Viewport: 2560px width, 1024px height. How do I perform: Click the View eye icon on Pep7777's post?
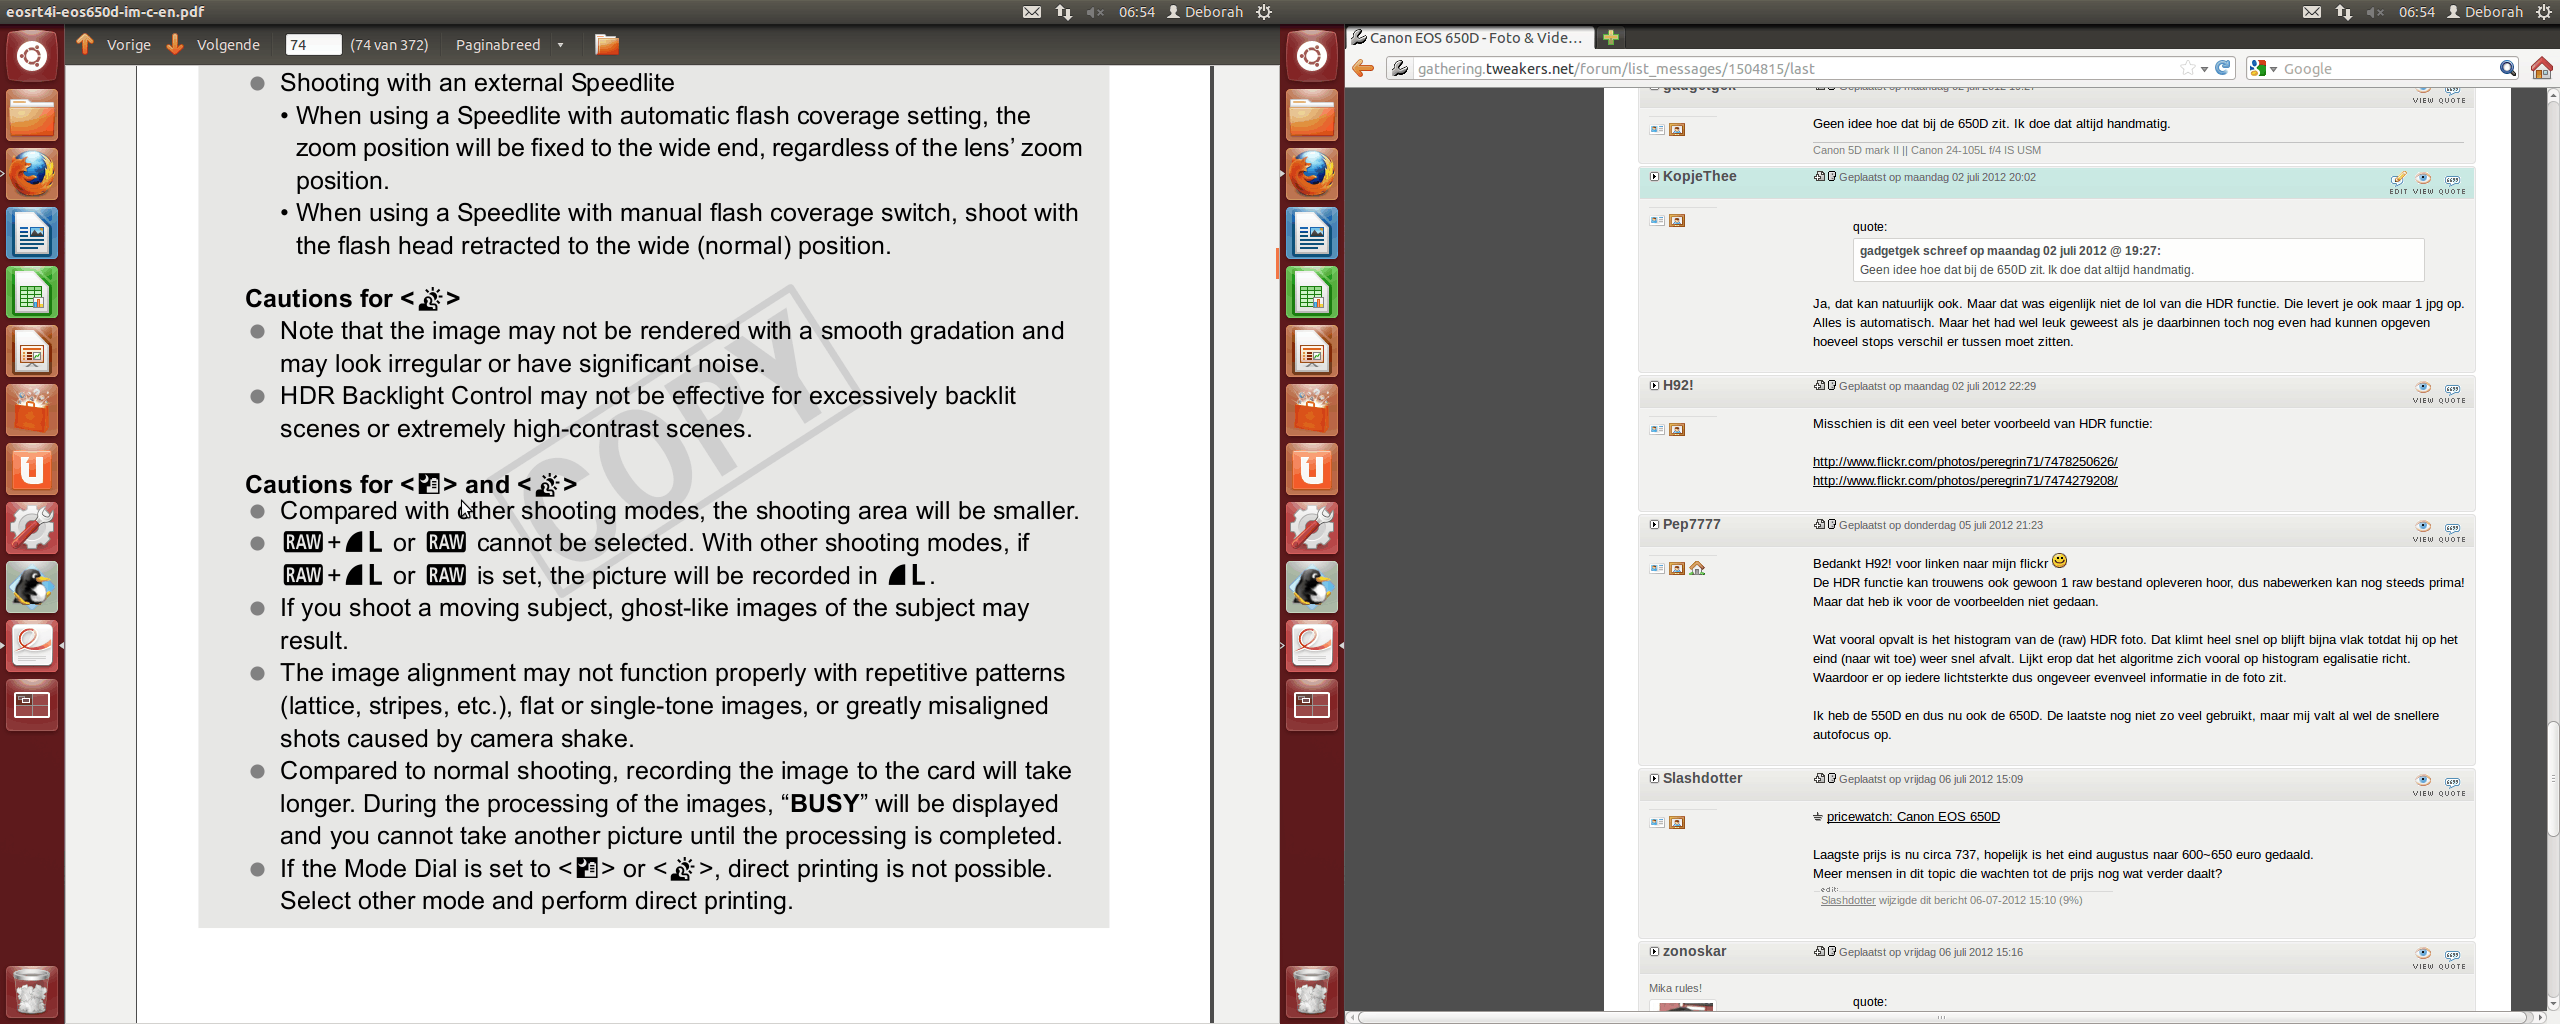point(2423,528)
